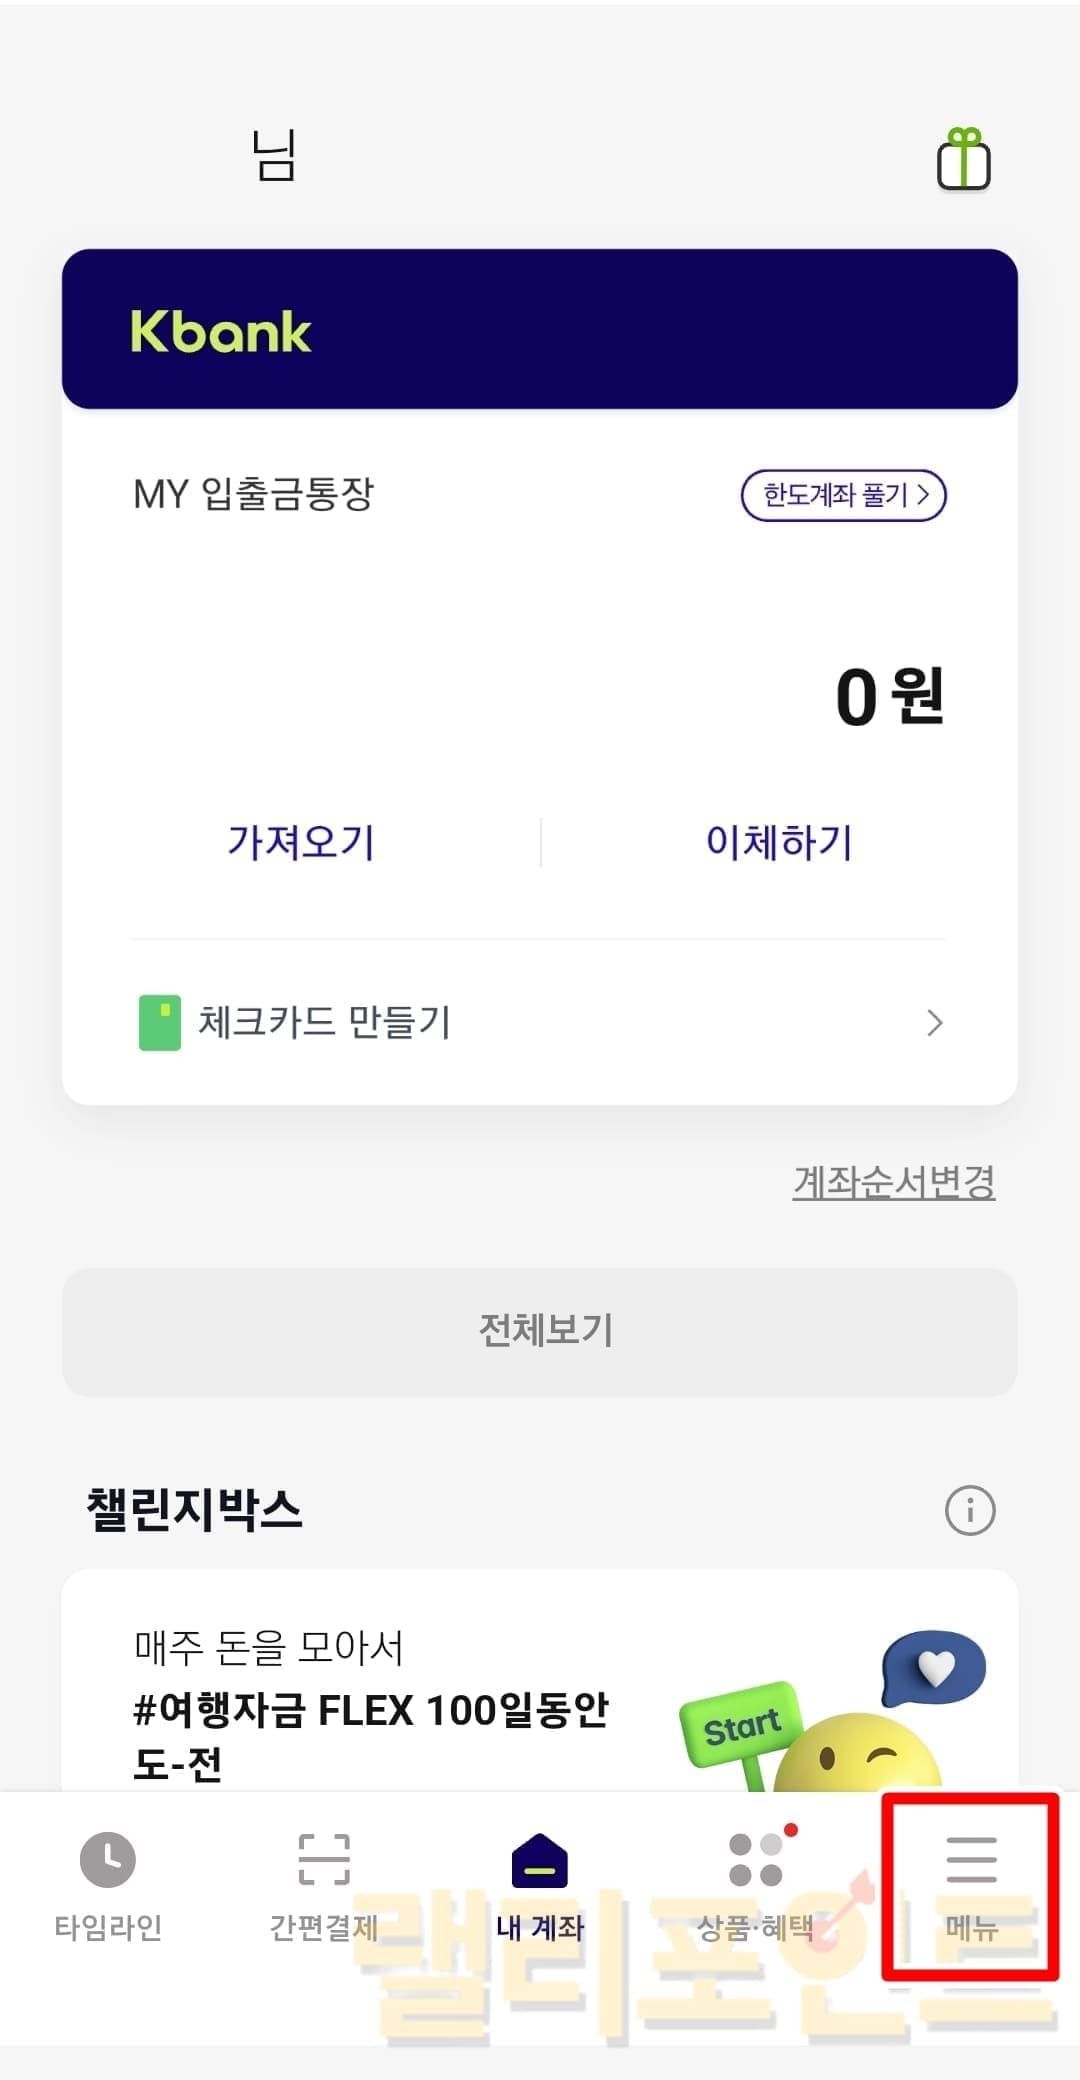Switch to the 타임라인 tab label
Screen dimensions: 1080x2080
[x=108, y=1927]
